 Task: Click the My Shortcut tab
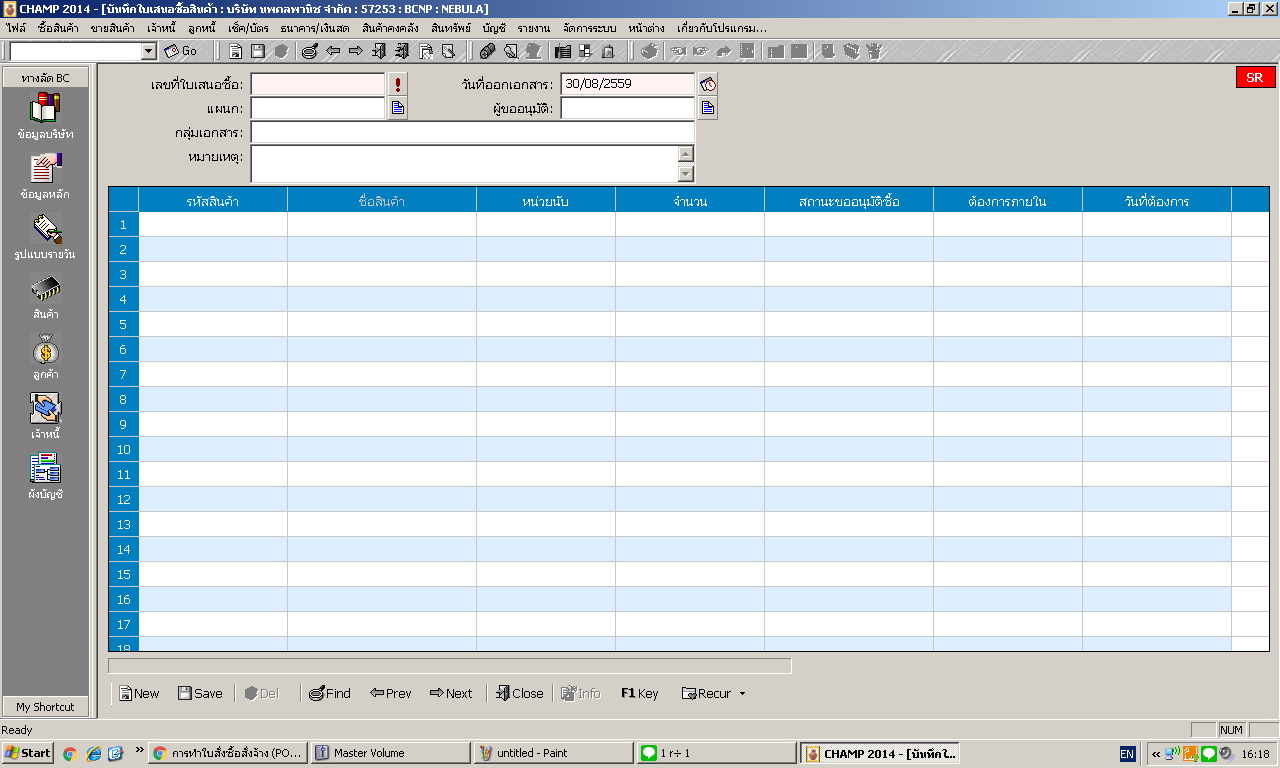[45, 706]
